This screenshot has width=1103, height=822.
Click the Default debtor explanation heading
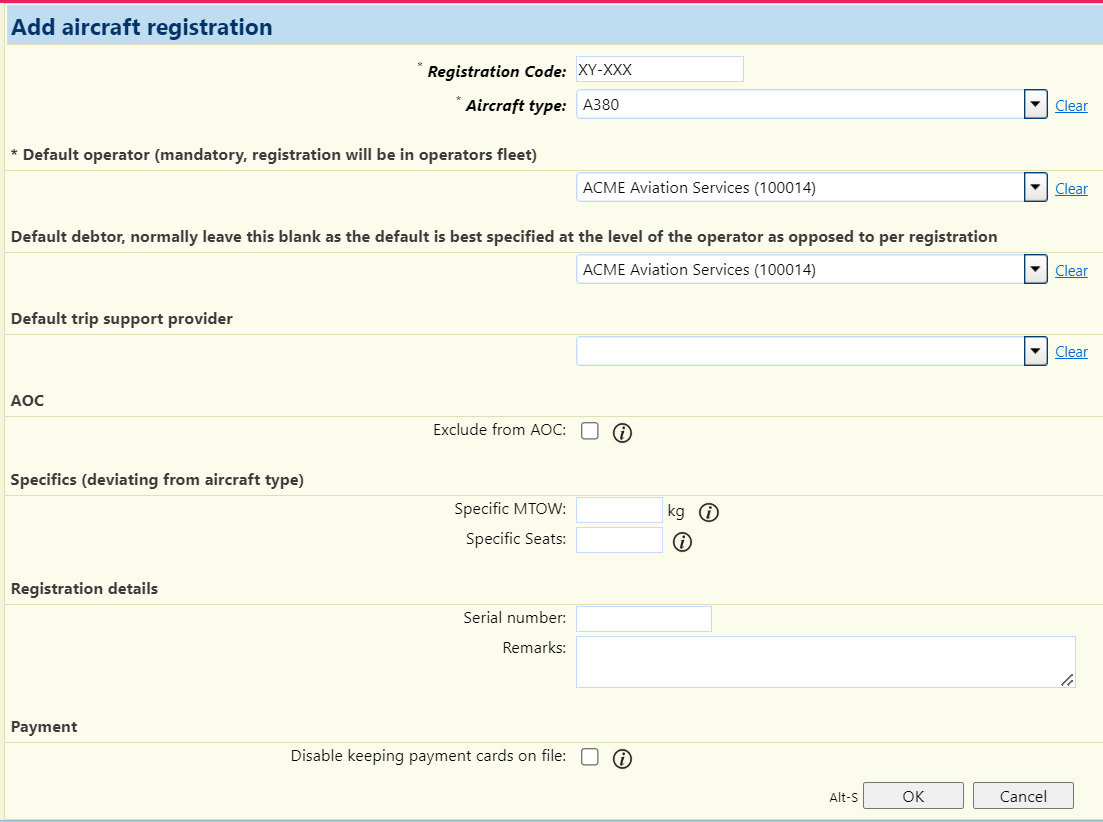tap(504, 236)
